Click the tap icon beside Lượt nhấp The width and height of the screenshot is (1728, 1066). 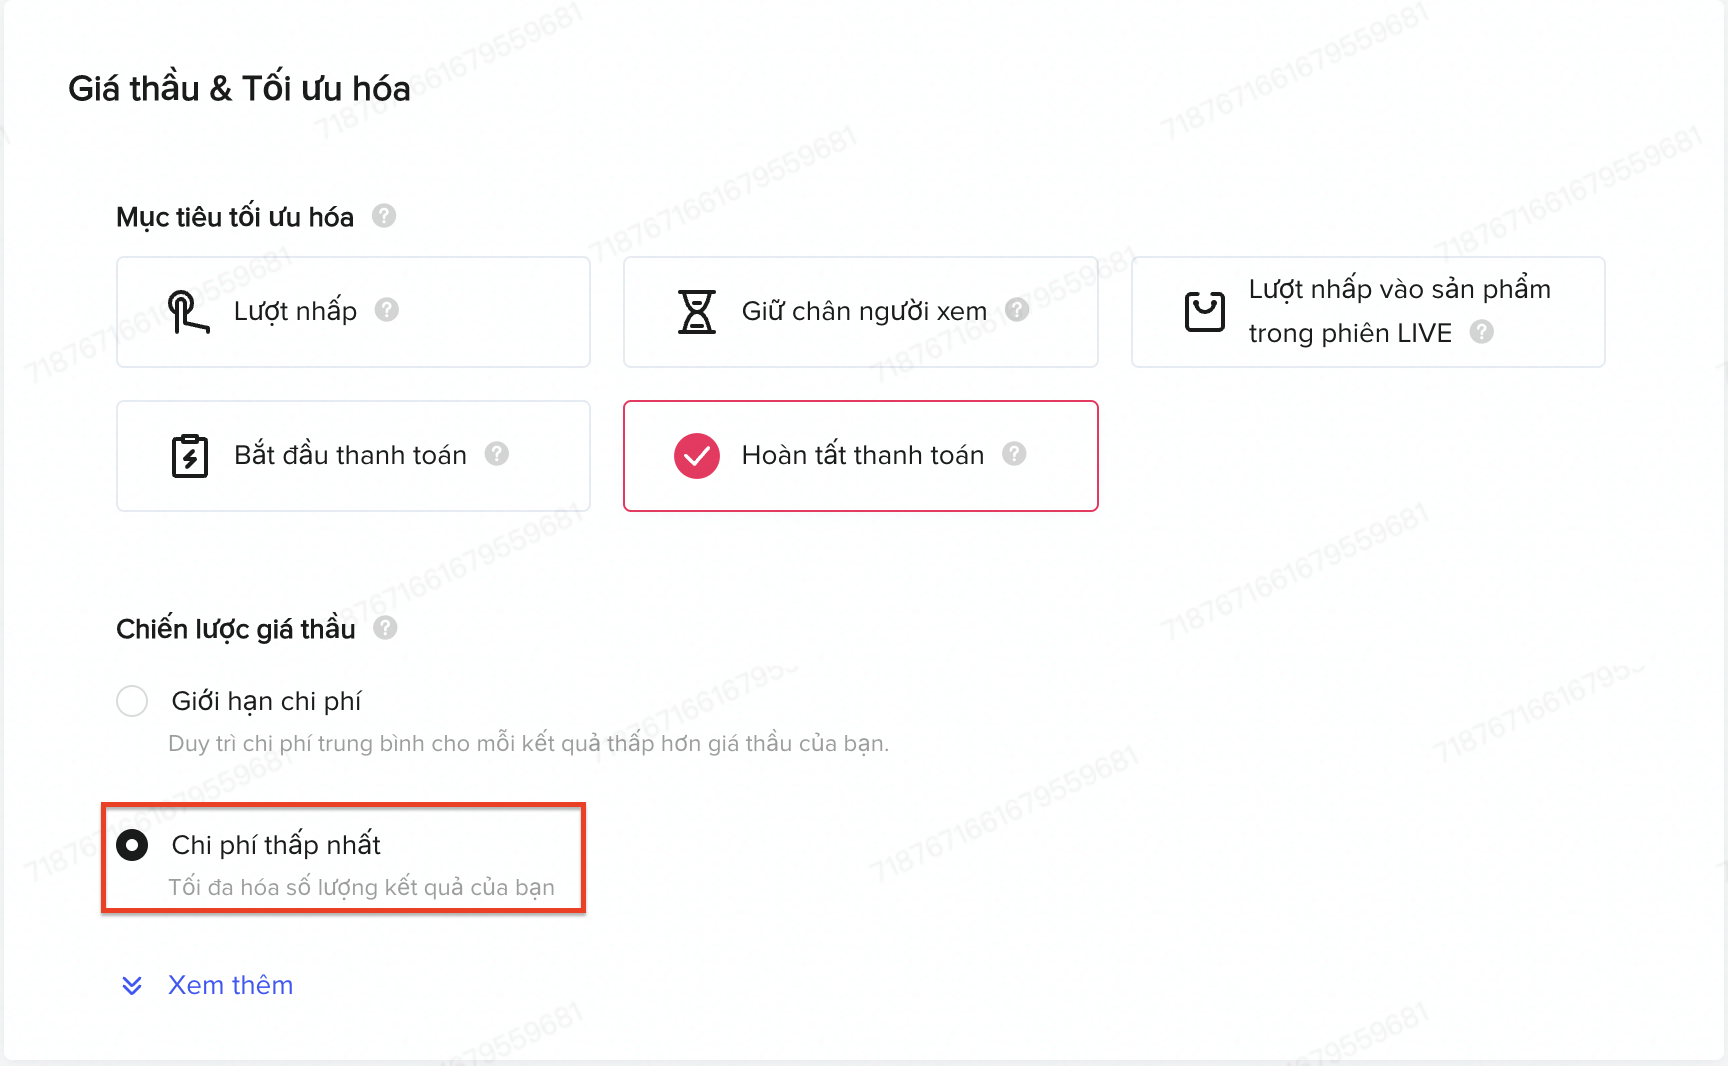pos(187,312)
